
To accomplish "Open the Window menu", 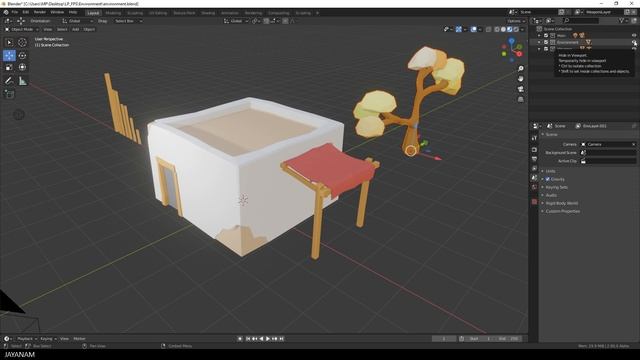I will [57, 12].
